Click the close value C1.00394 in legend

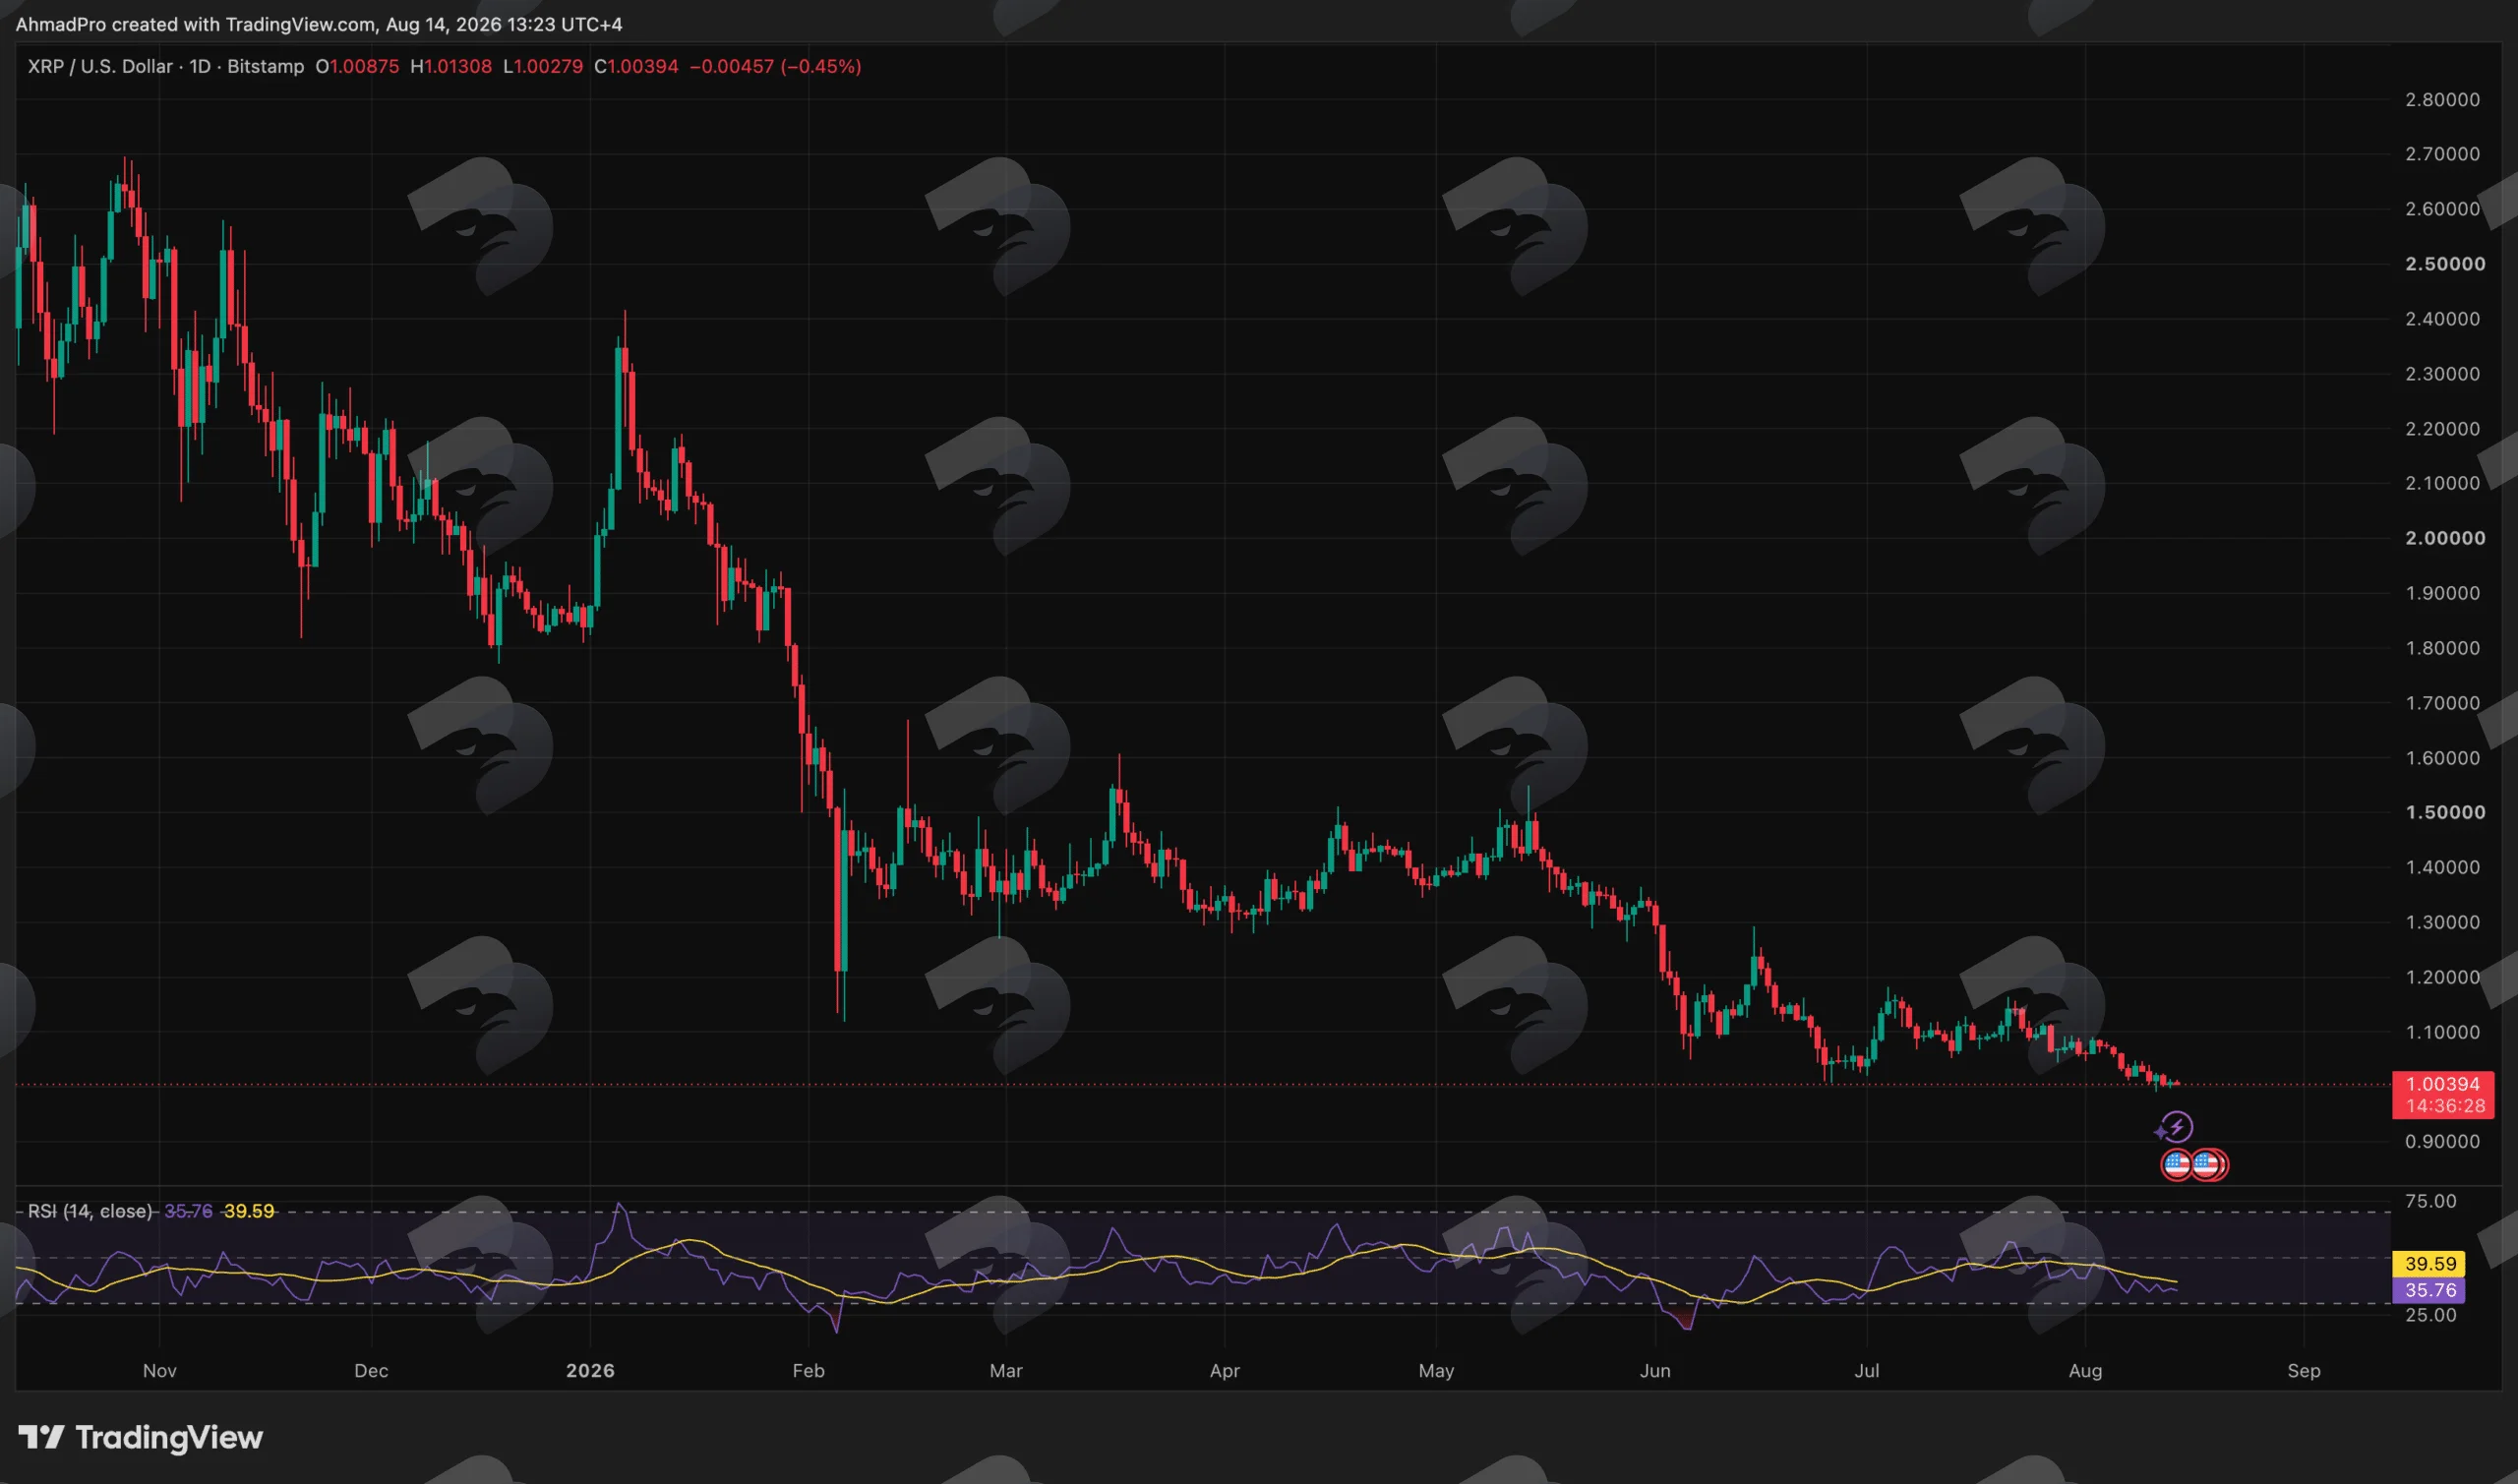636,66
